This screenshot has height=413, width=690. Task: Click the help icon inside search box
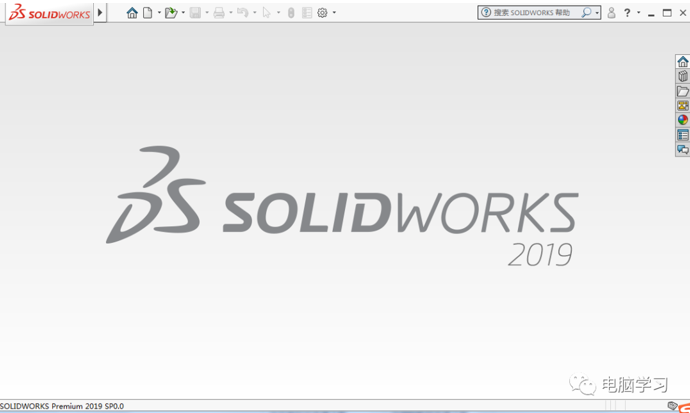coord(486,13)
